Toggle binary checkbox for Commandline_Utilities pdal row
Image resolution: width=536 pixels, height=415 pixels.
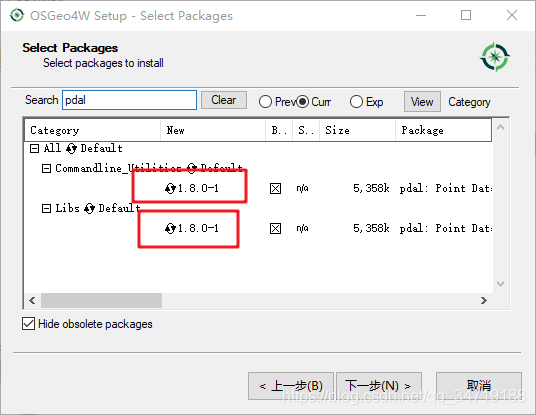[275, 188]
